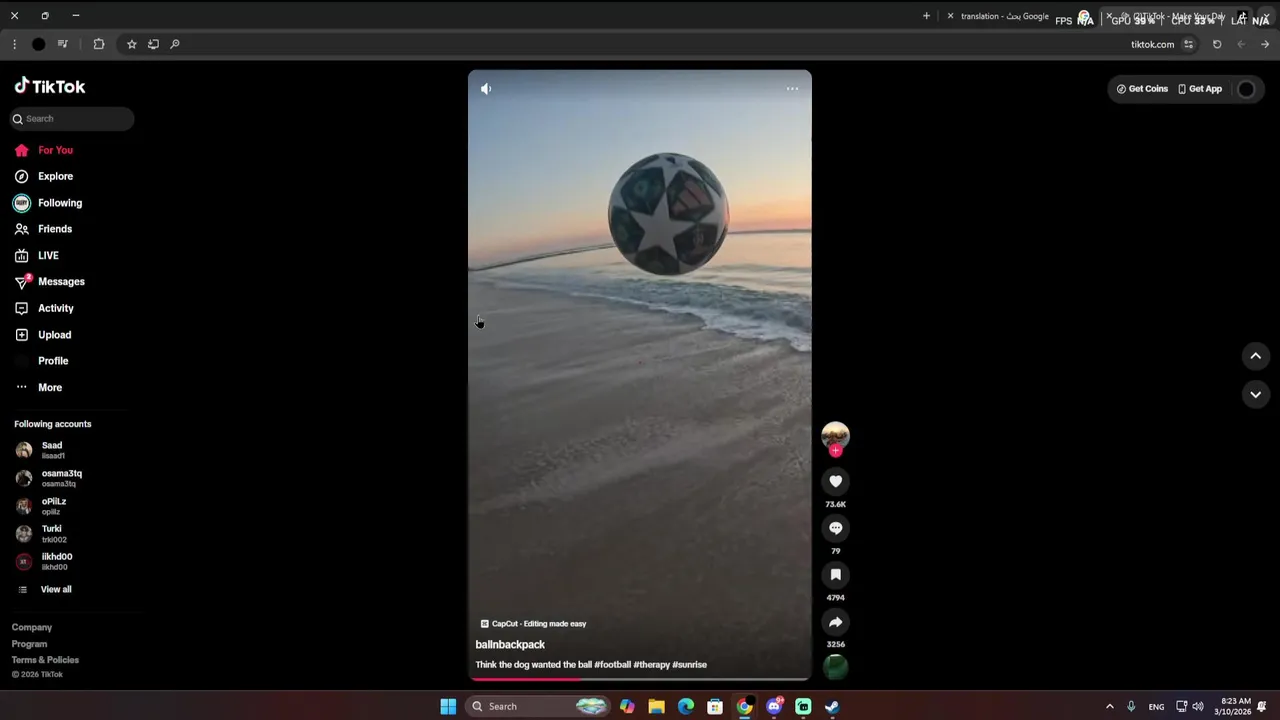1280x720 pixels.
Task: Click the zoom magnifier icon in toolbar
Action: point(175,44)
